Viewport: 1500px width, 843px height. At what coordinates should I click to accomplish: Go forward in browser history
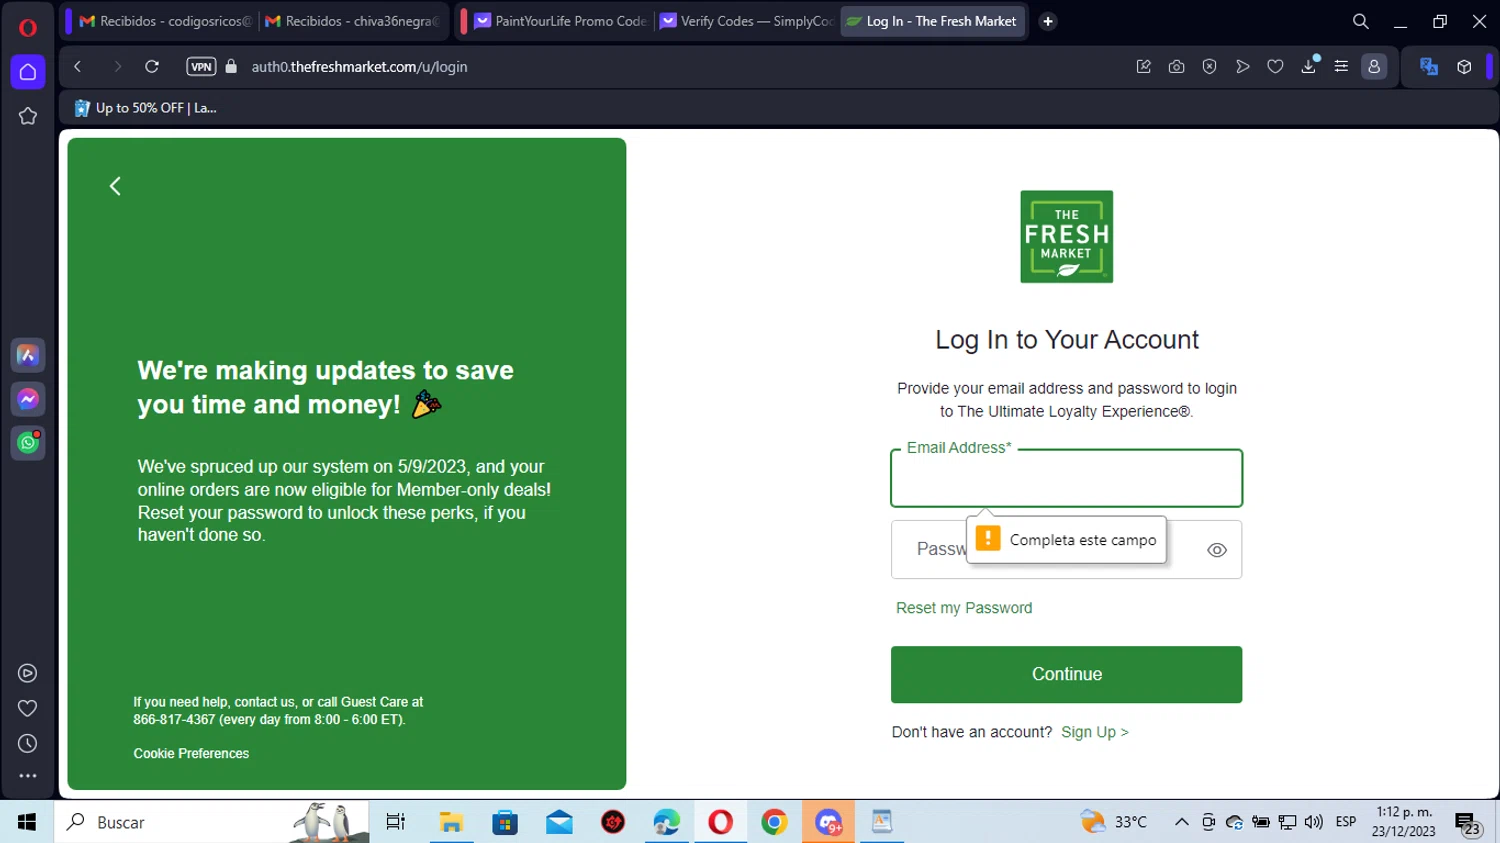[x=117, y=67]
